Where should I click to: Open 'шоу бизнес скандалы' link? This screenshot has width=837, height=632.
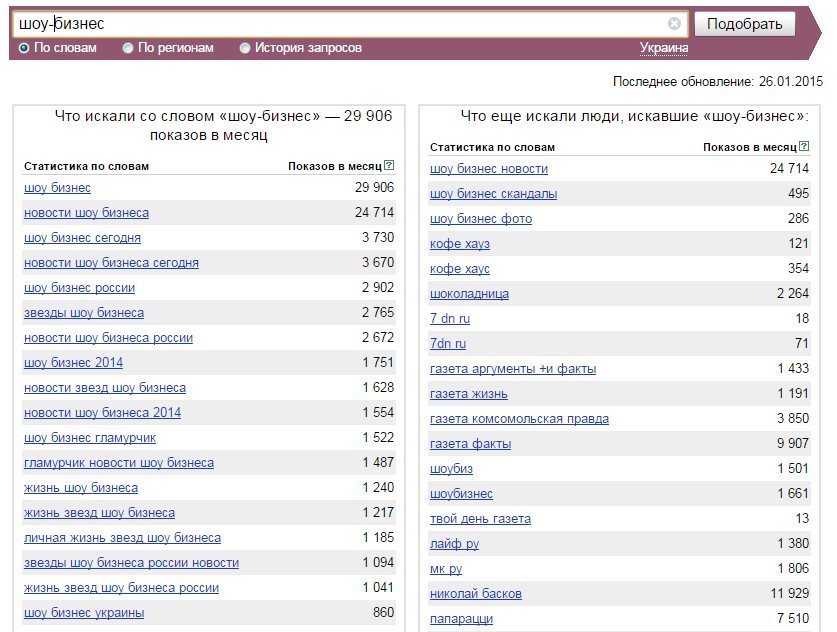[493, 194]
